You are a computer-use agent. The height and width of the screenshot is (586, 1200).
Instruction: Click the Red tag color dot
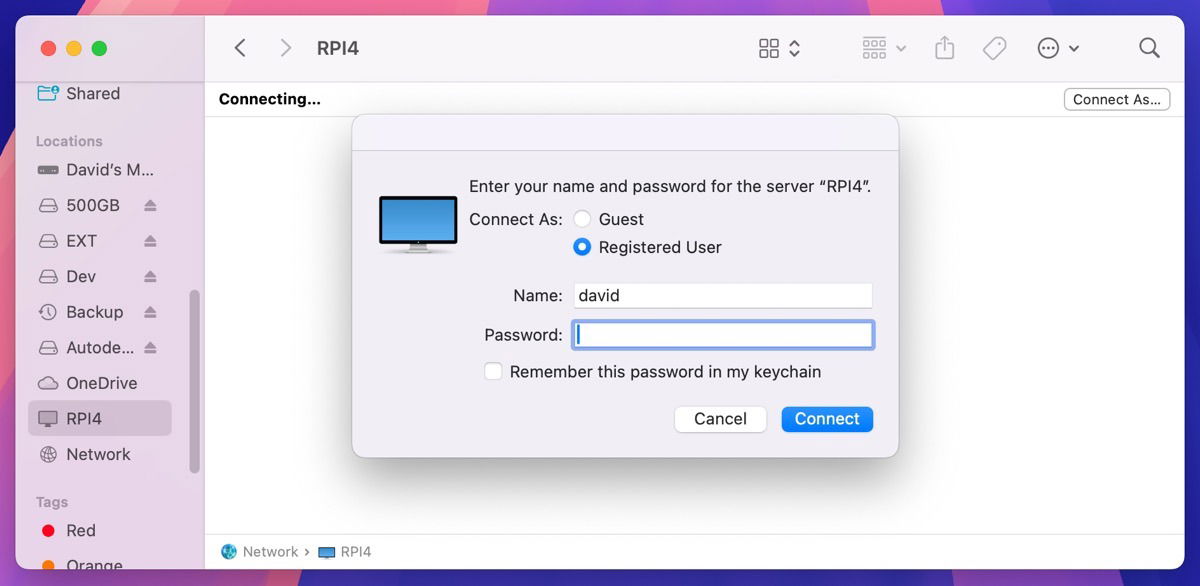pos(47,531)
